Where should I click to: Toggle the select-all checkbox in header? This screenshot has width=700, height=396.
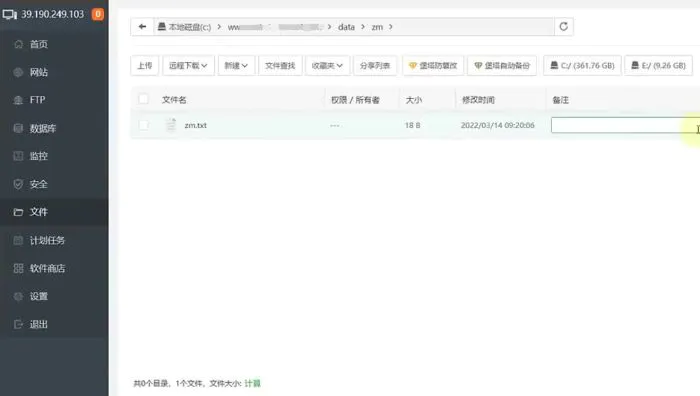pos(143,99)
